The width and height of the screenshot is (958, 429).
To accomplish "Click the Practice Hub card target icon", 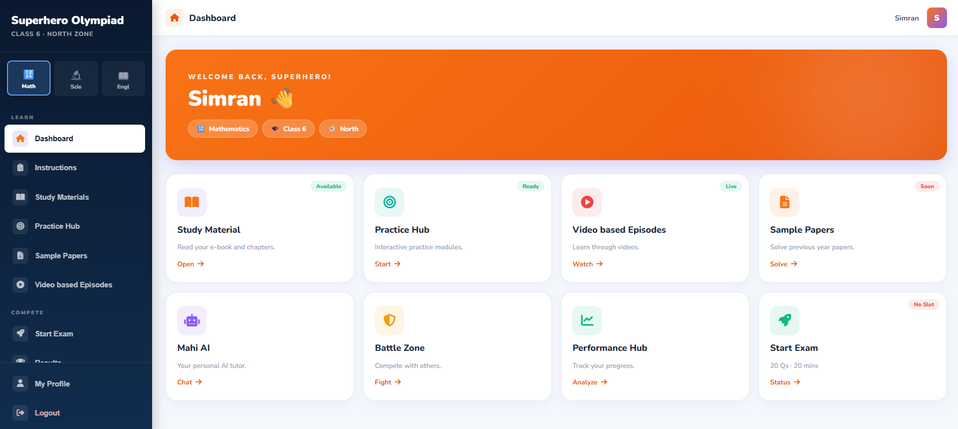I will point(389,202).
